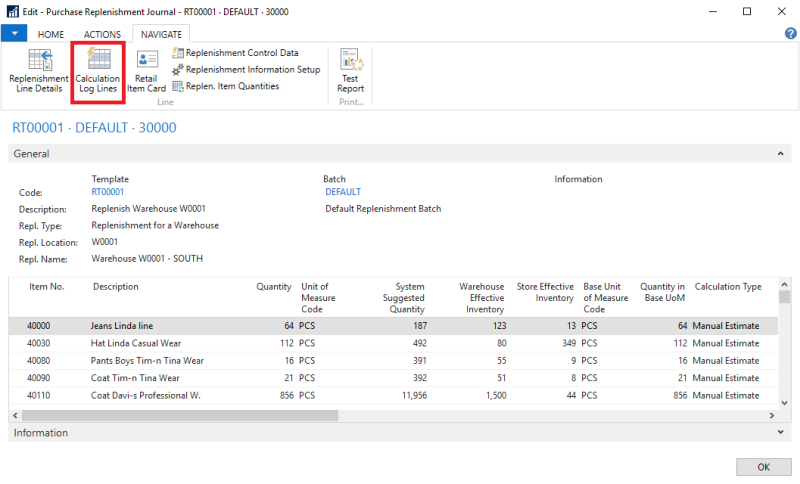Open the blue application menu dropdown
800x484 pixels.
click(14, 34)
